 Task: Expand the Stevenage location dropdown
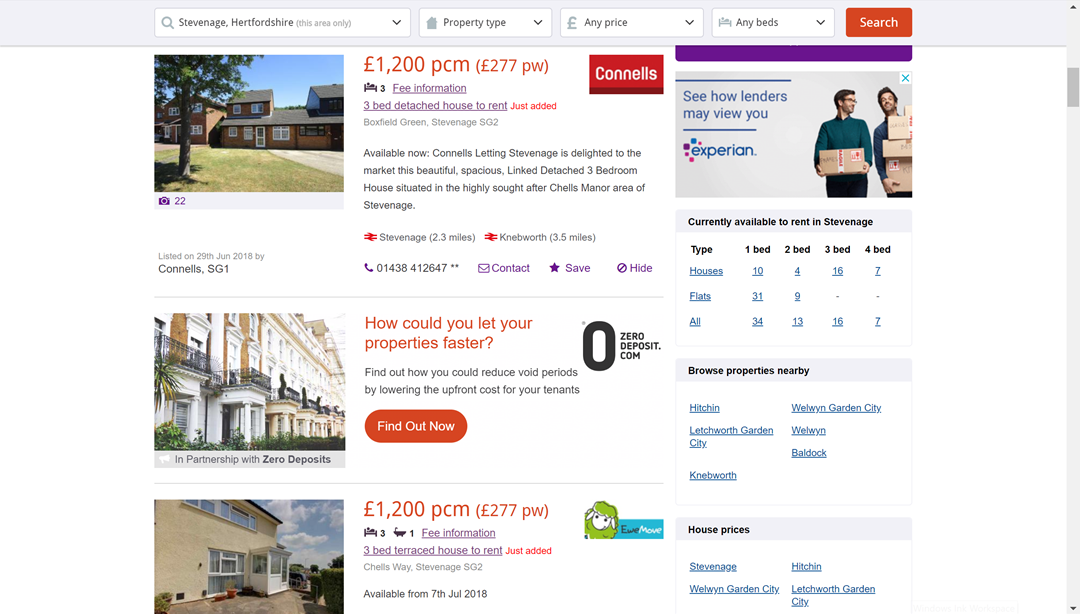coord(282,23)
